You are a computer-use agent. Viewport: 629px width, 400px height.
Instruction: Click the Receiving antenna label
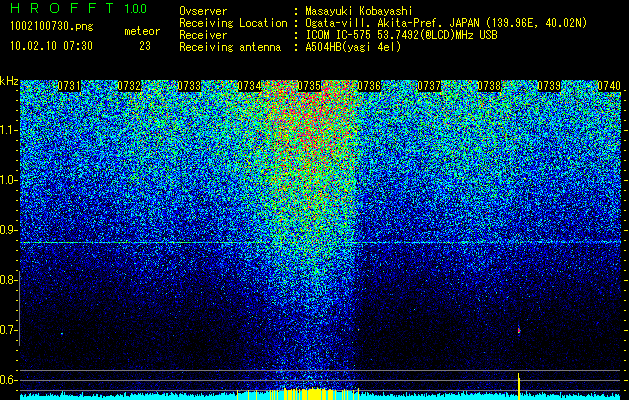pos(230,47)
